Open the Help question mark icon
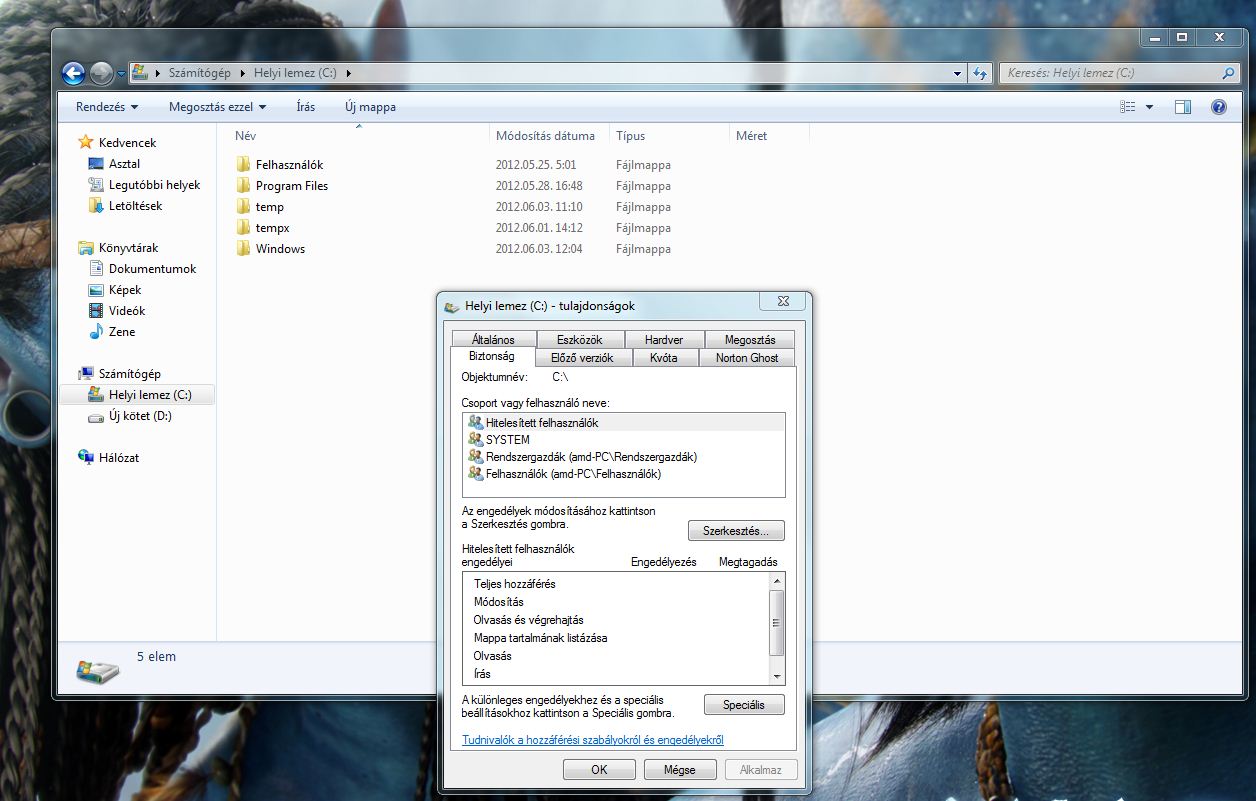The image size is (1256, 801). [x=1218, y=107]
